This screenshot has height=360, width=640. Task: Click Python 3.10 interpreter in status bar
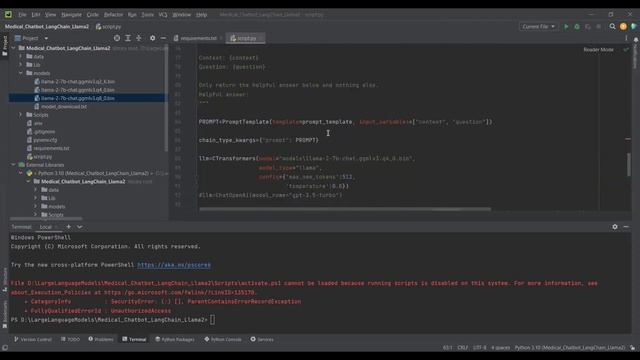(569, 348)
